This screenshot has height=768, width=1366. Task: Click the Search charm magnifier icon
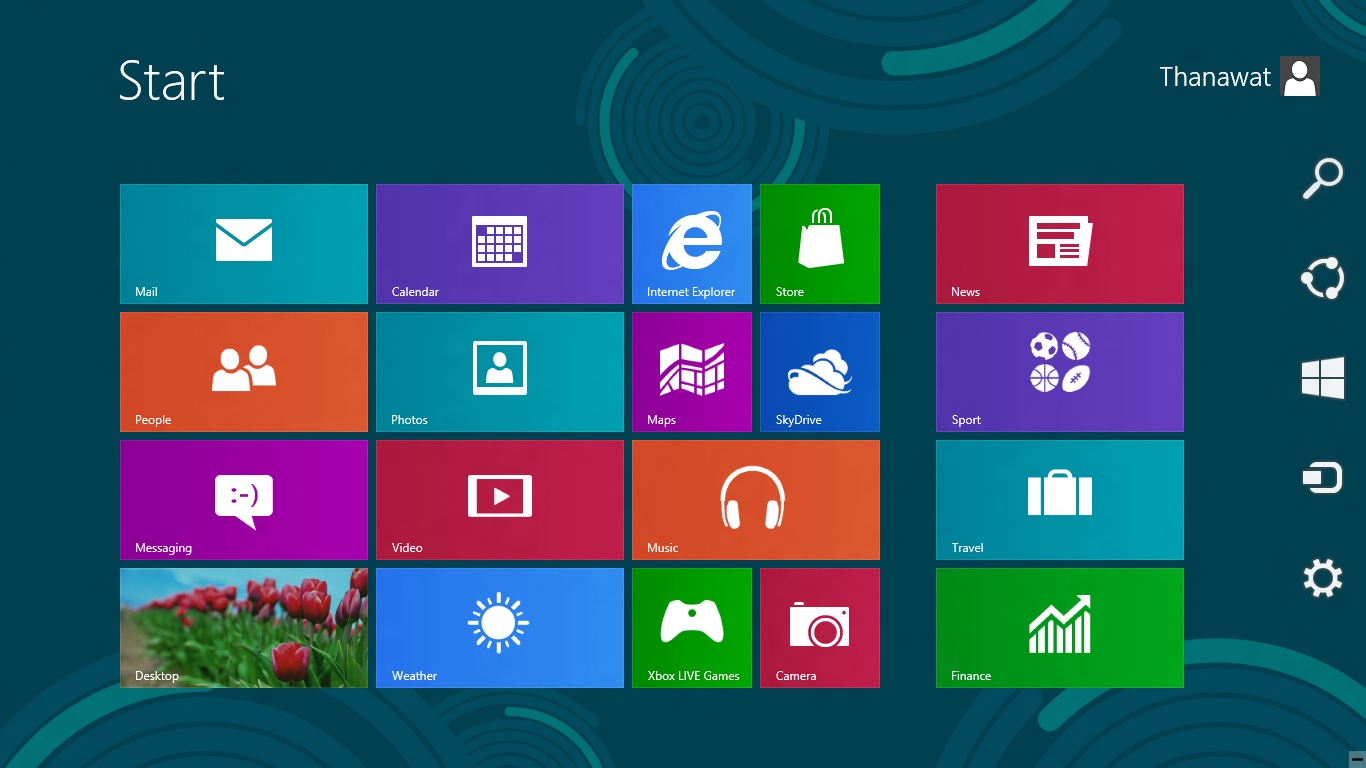tap(1322, 178)
